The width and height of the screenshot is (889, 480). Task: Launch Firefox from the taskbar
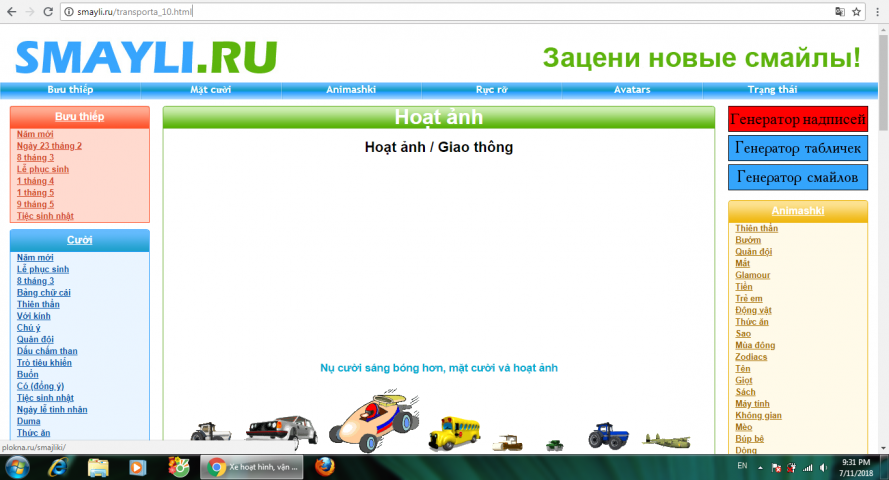pyautogui.click(x=325, y=467)
